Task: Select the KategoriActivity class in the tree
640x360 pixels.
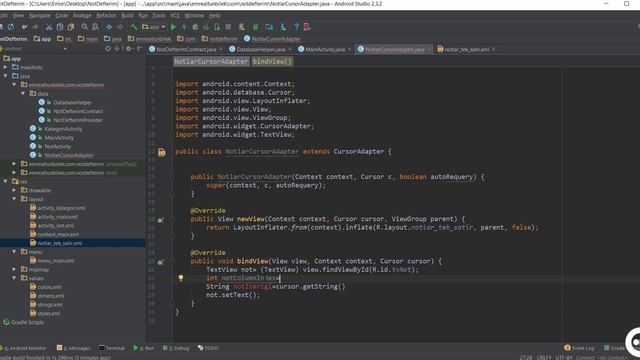Action: point(63,129)
